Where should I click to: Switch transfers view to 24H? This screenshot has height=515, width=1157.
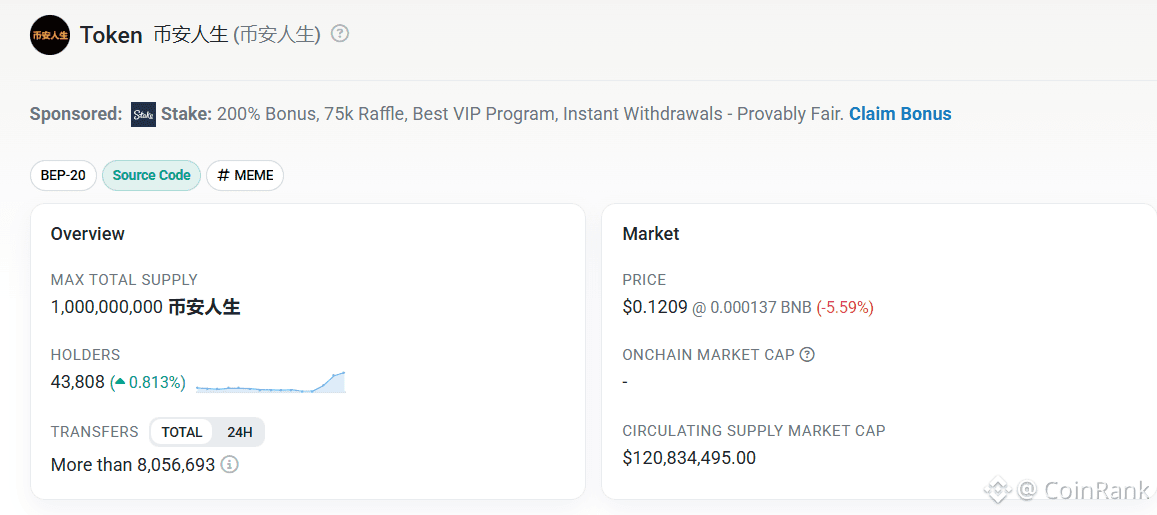(x=239, y=432)
